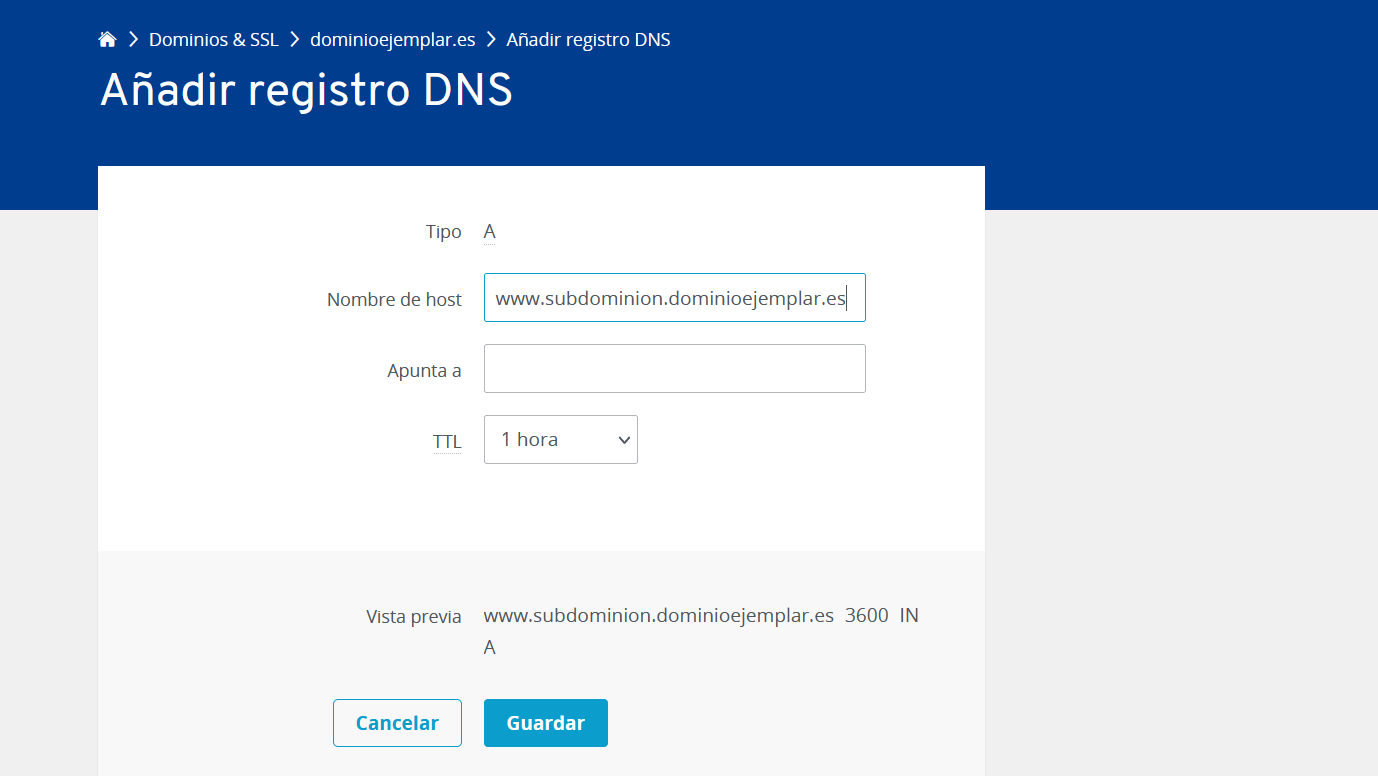This screenshot has height=776, width=1378.
Task: Click the chevron before Añadir registro DNS breadcrumb
Action: click(x=491, y=40)
